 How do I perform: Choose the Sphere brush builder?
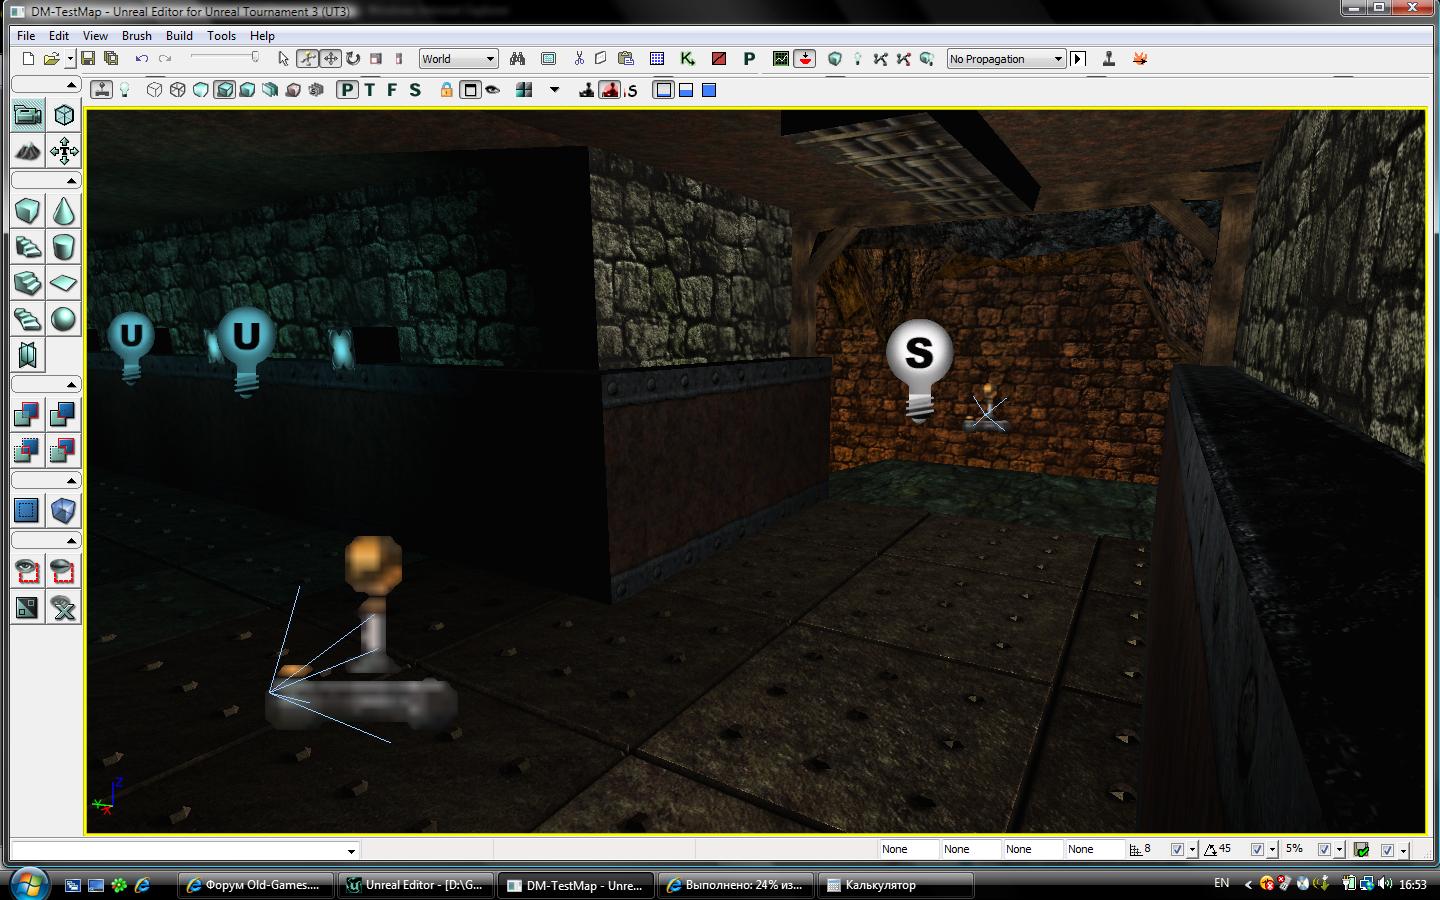coord(64,319)
